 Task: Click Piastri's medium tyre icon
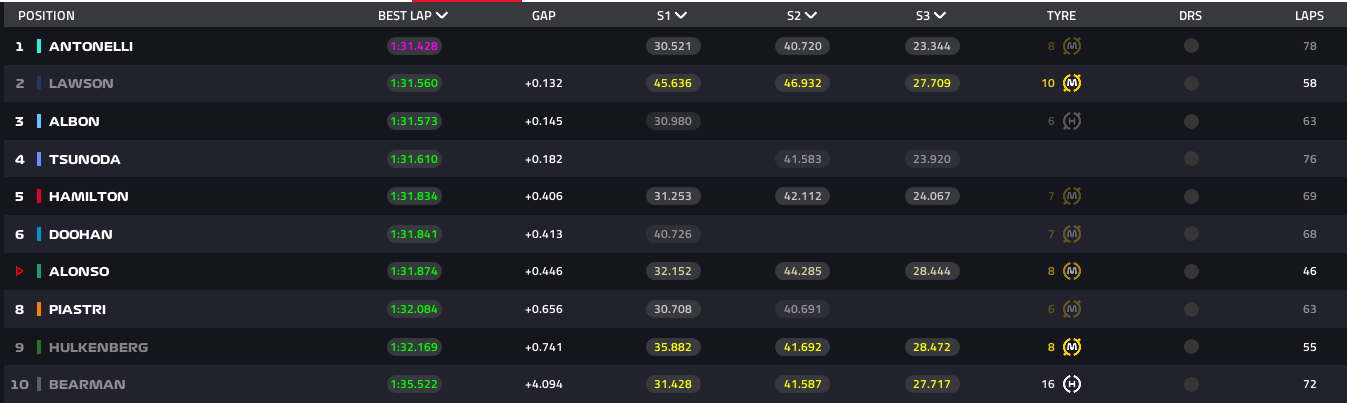click(x=1072, y=309)
